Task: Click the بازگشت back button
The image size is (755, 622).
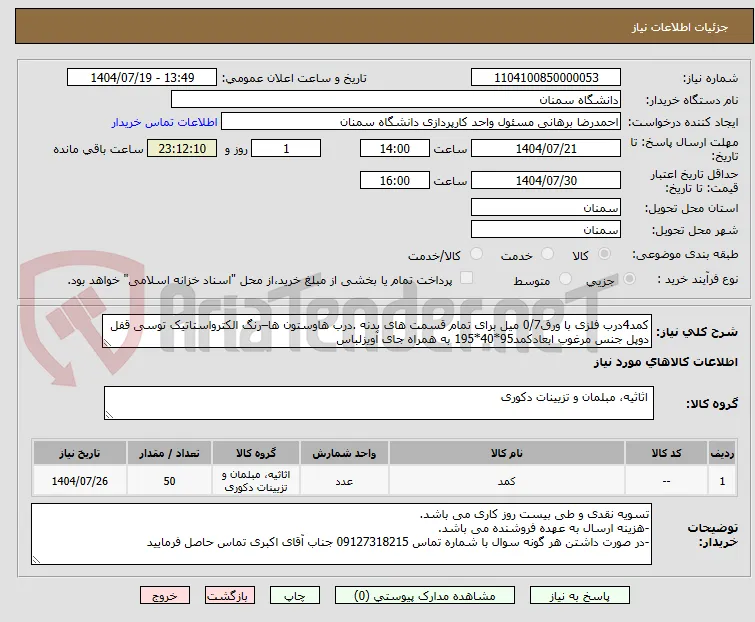Action: (230, 596)
